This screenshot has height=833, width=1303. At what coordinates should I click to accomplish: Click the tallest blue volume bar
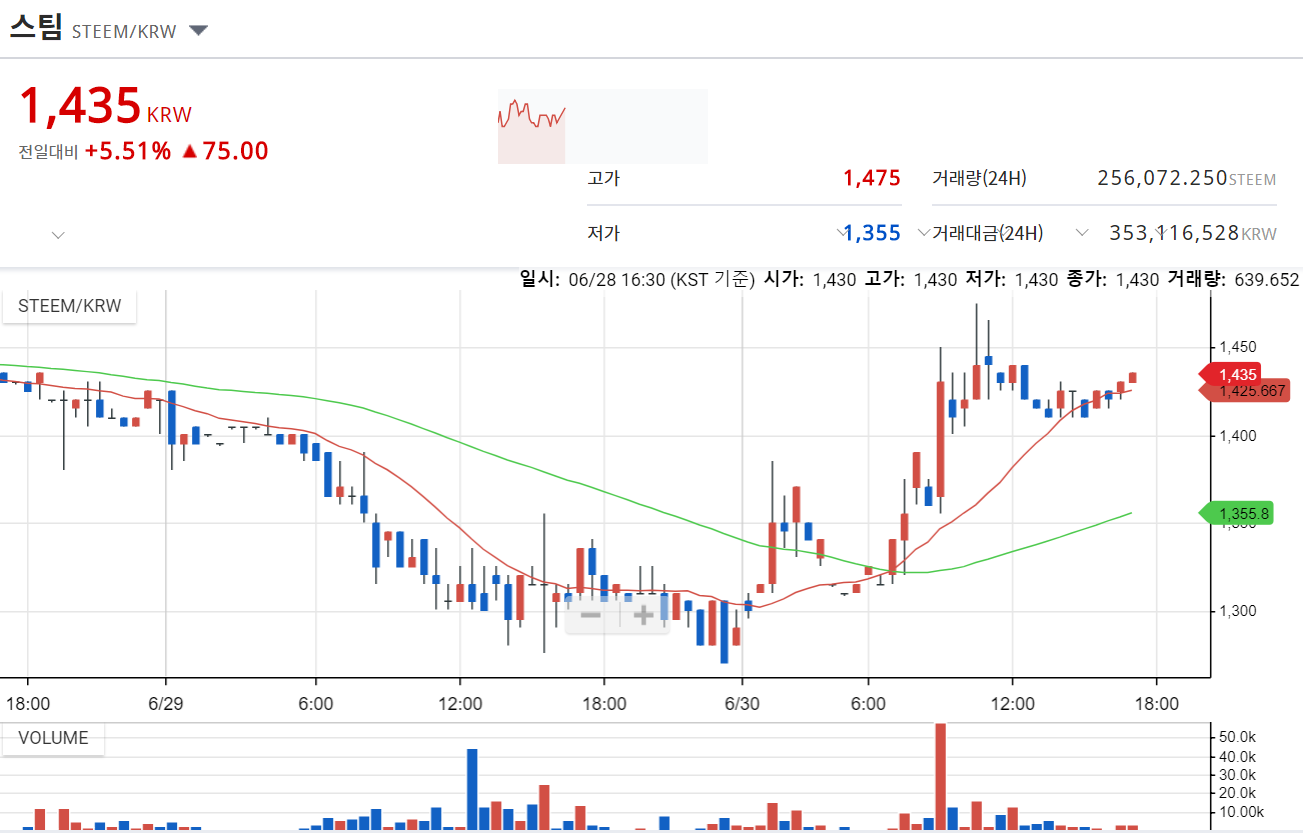click(x=472, y=789)
